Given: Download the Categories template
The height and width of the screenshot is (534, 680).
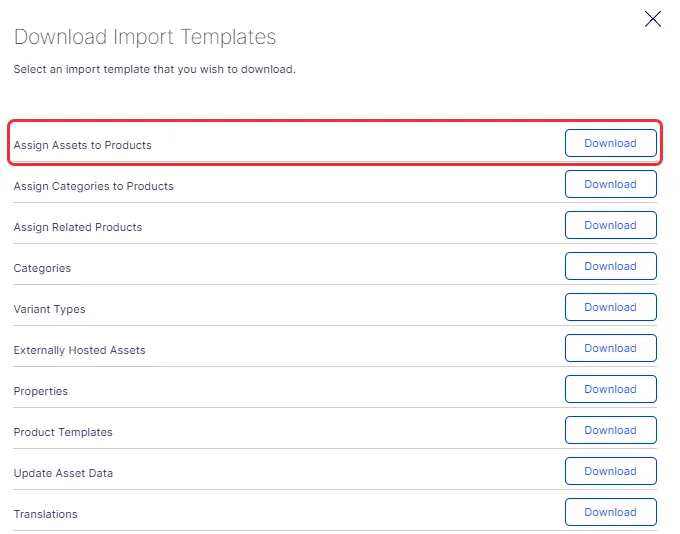Looking at the screenshot, I should (x=611, y=266).
